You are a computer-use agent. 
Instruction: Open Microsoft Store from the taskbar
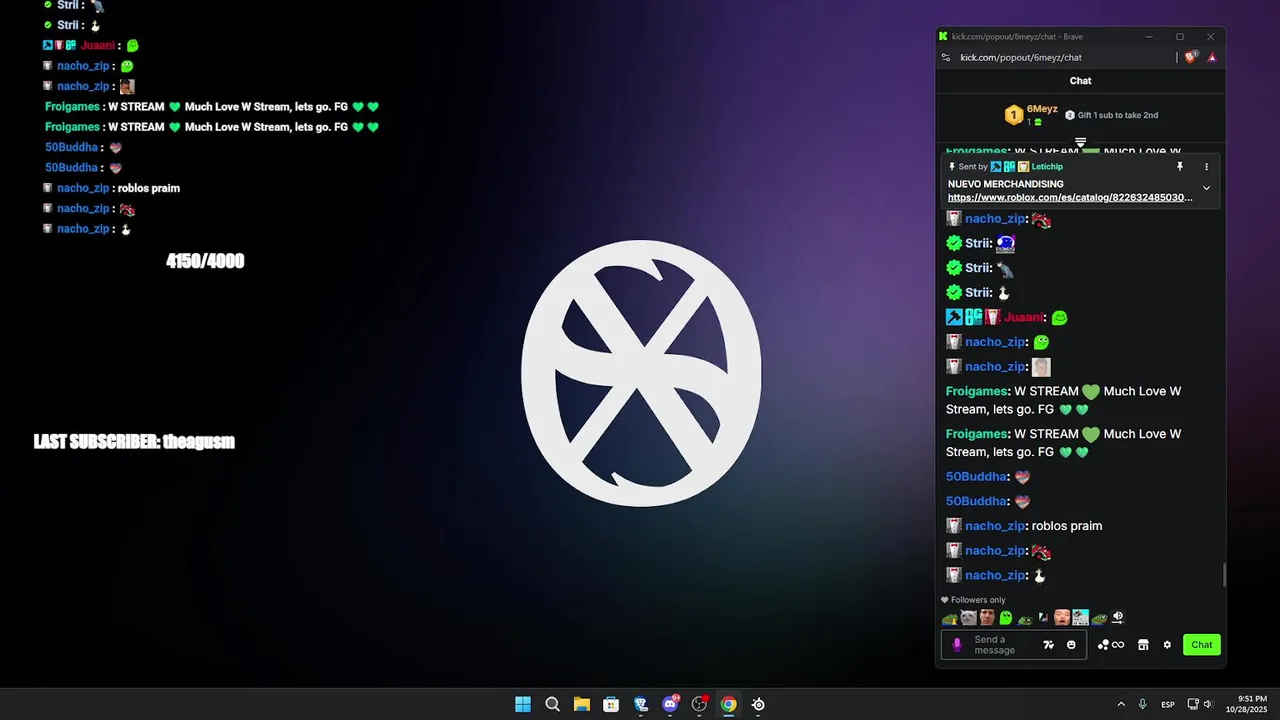coord(611,704)
